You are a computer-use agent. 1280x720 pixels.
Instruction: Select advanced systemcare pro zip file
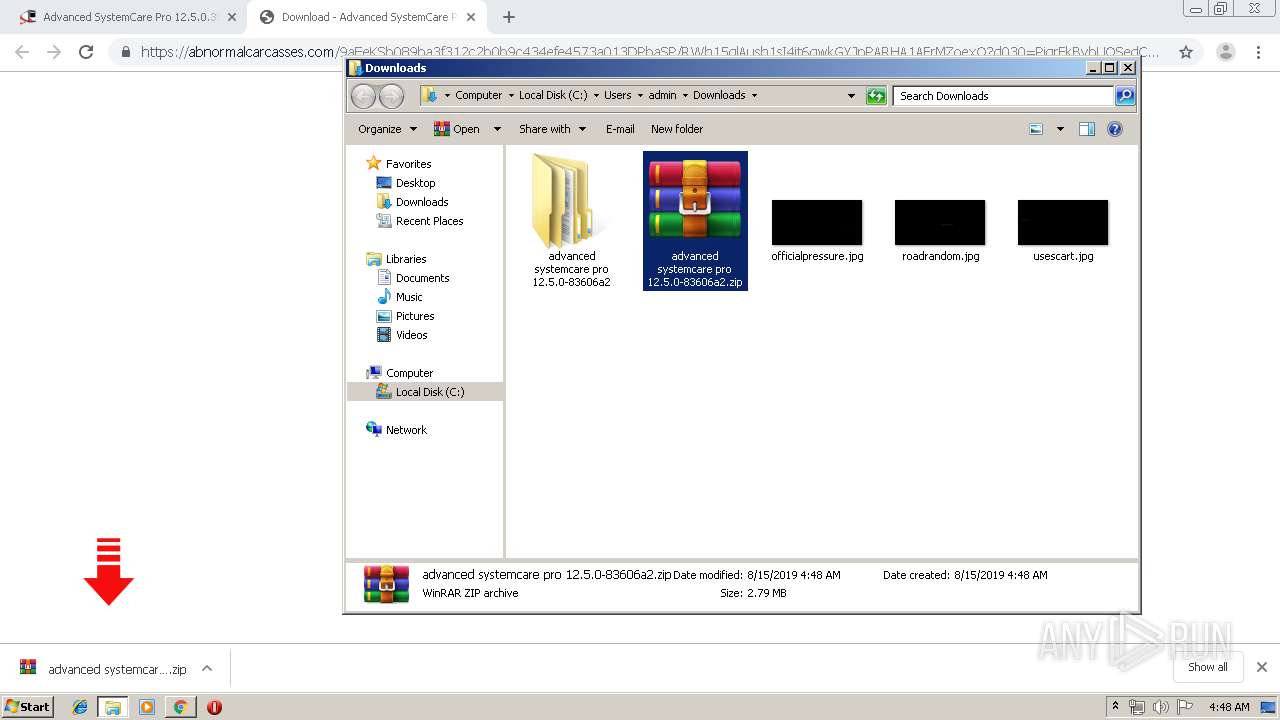[x=695, y=221]
